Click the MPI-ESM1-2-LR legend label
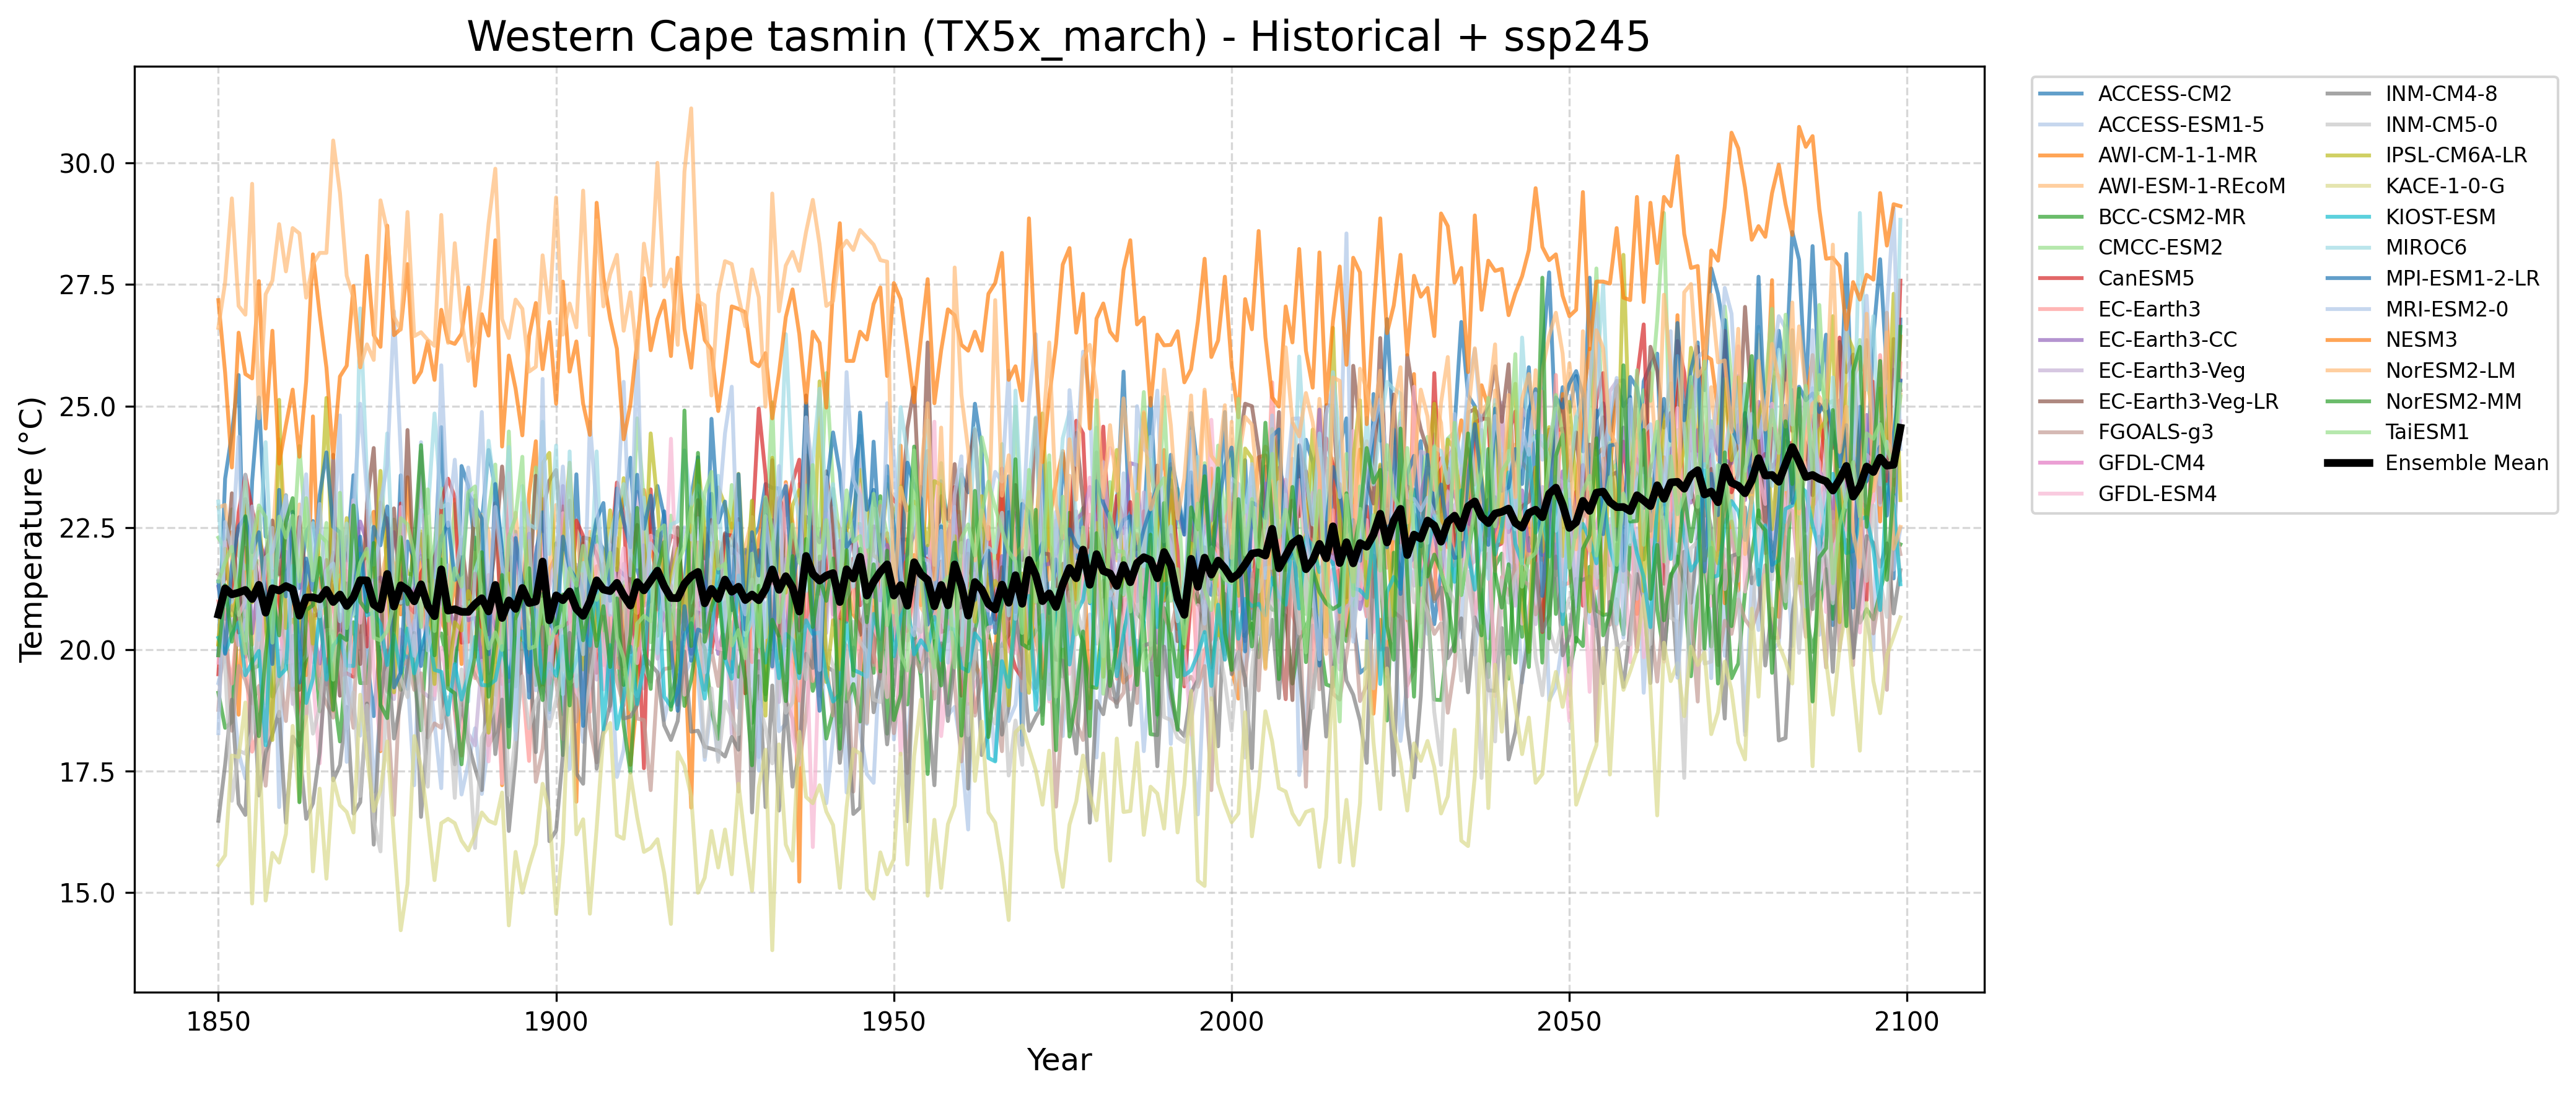Image resolution: width=2576 pixels, height=1095 pixels. [x=2462, y=279]
